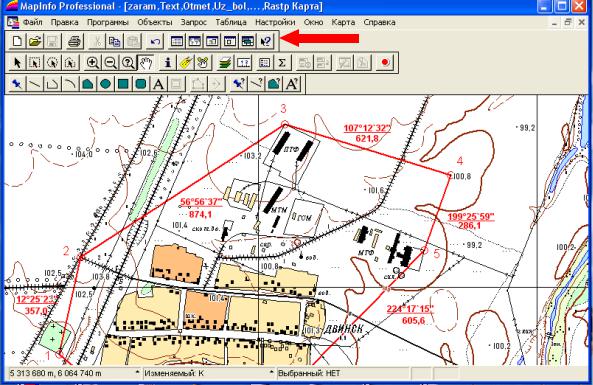Paste from clipboard with the paste icon
Image resolution: width=593 pixels, height=385 pixels.
[x=133, y=41]
